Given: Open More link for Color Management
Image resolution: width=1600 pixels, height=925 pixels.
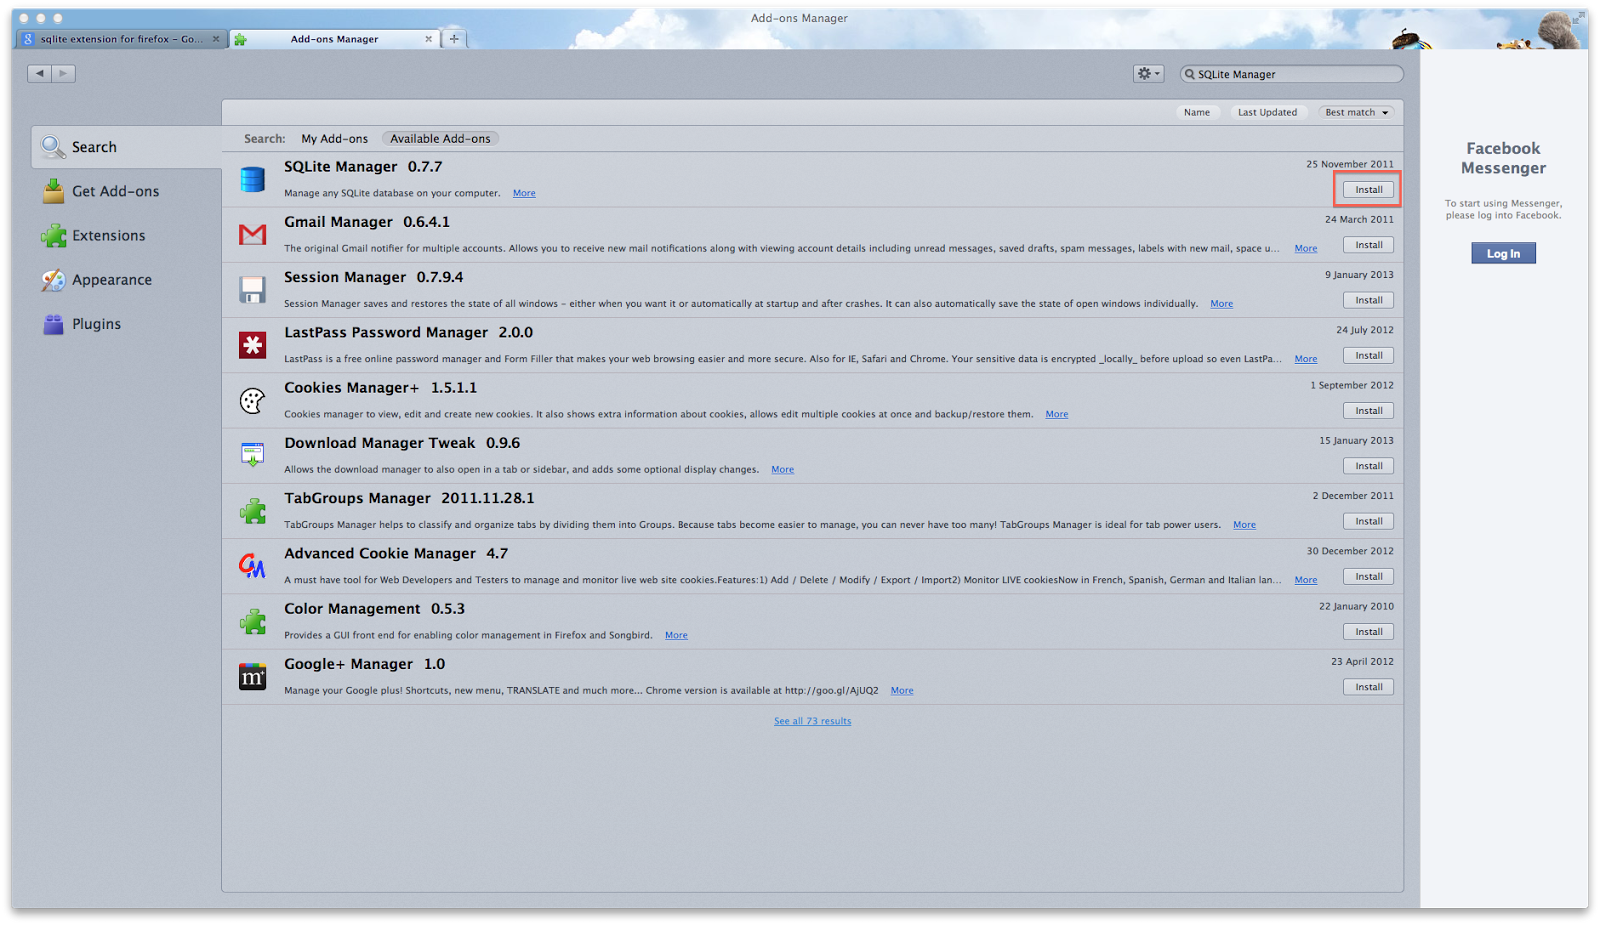Looking at the screenshot, I should coord(676,635).
